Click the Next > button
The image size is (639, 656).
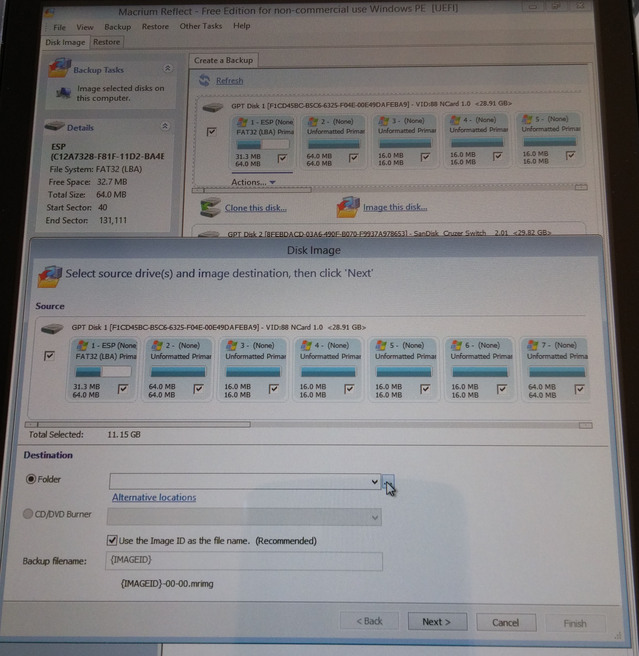click(x=437, y=622)
